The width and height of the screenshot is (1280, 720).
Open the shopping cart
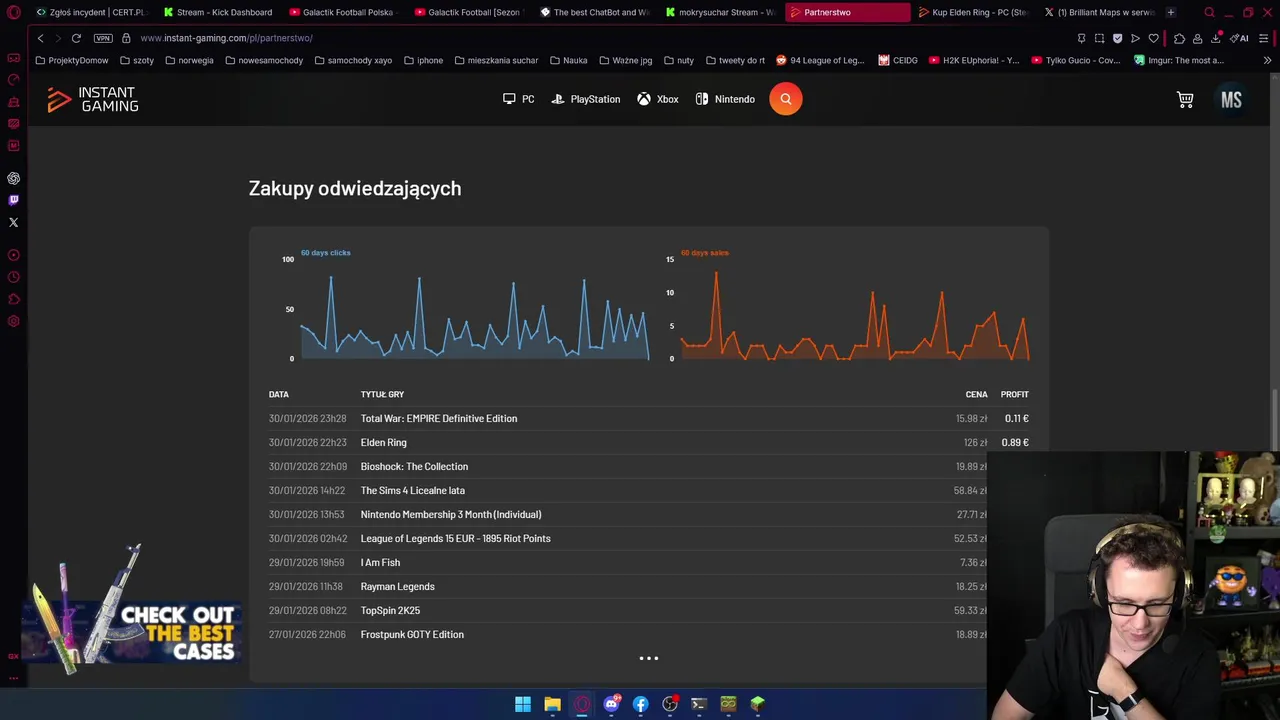point(1185,99)
